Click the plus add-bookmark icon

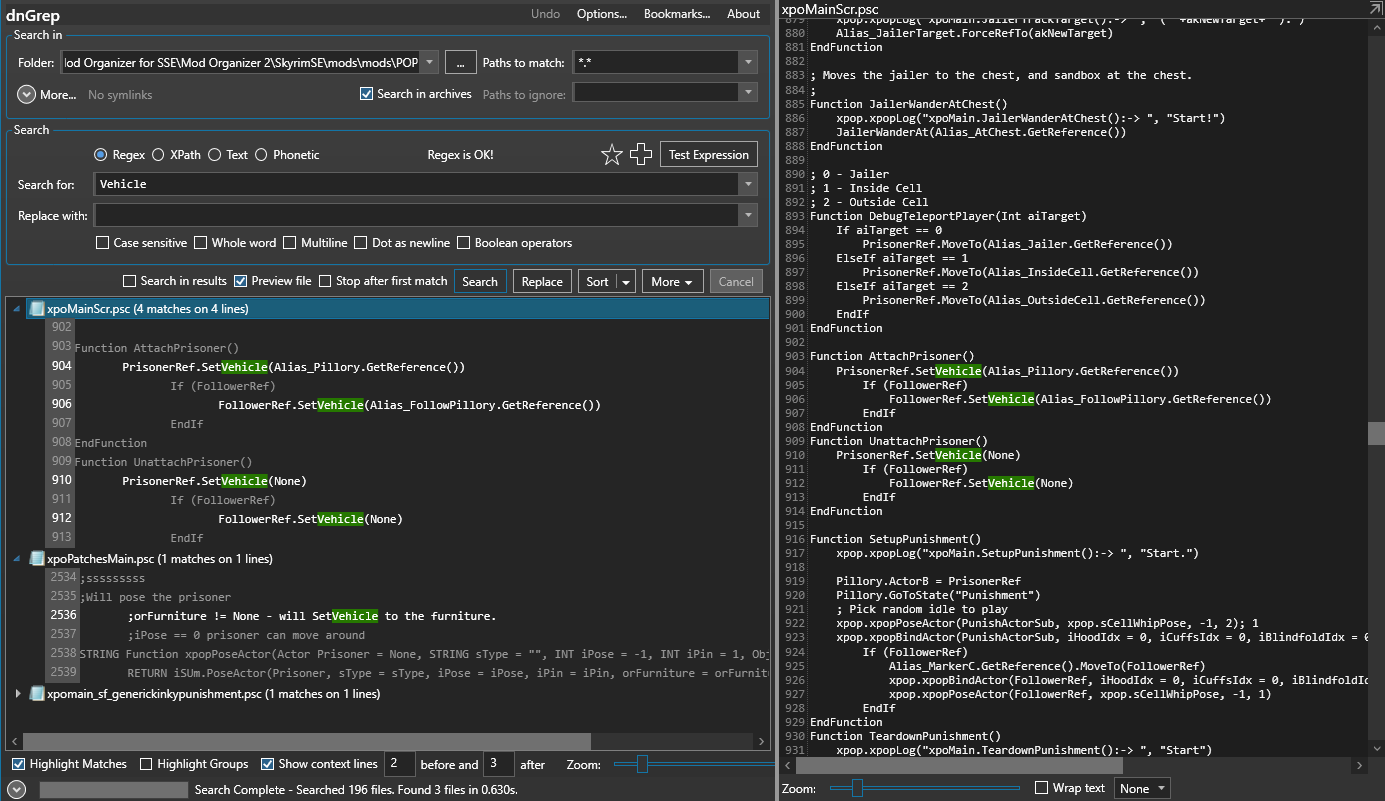point(641,155)
